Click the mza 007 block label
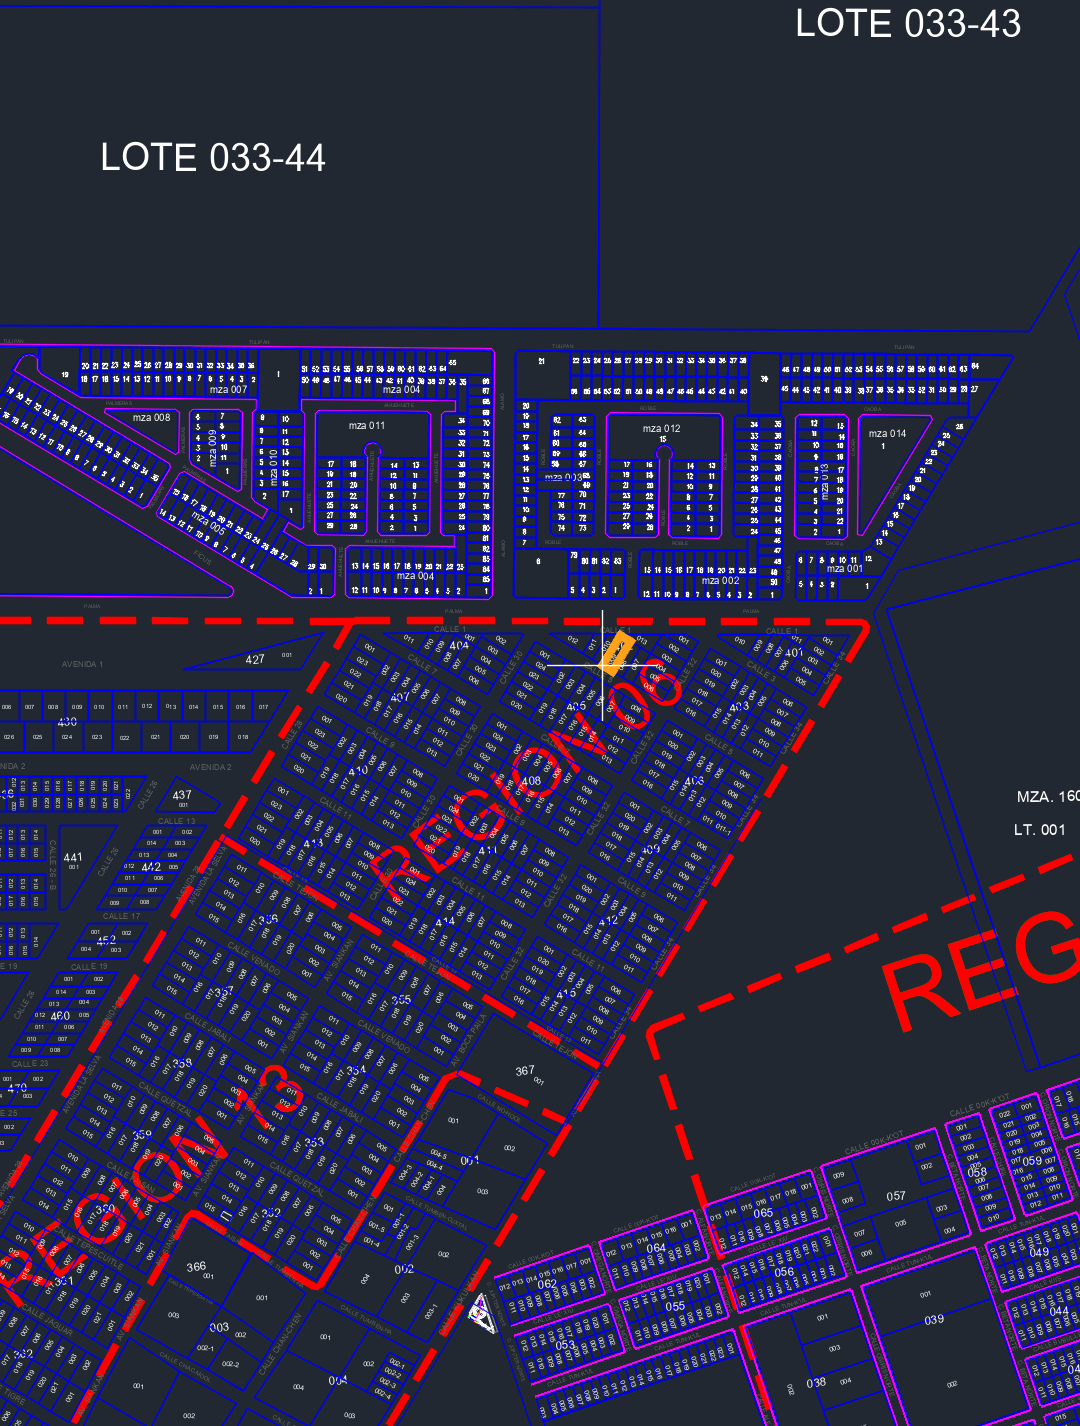The image size is (1080, 1426). (228, 389)
